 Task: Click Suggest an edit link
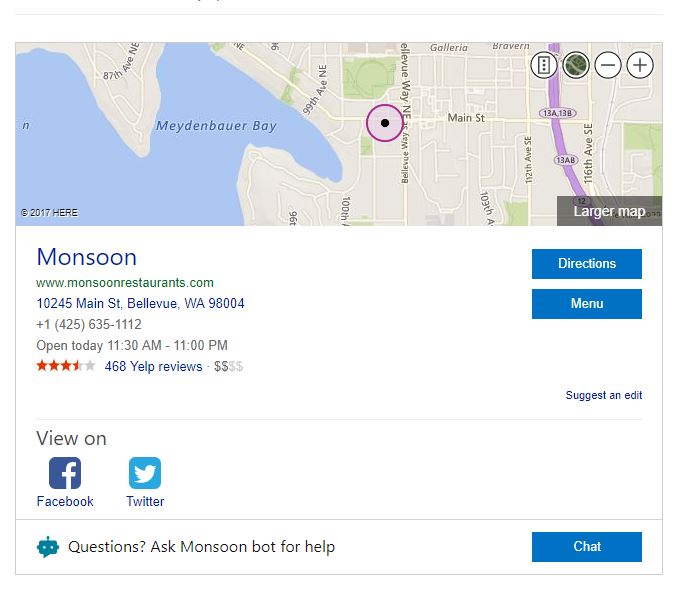[604, 395]
